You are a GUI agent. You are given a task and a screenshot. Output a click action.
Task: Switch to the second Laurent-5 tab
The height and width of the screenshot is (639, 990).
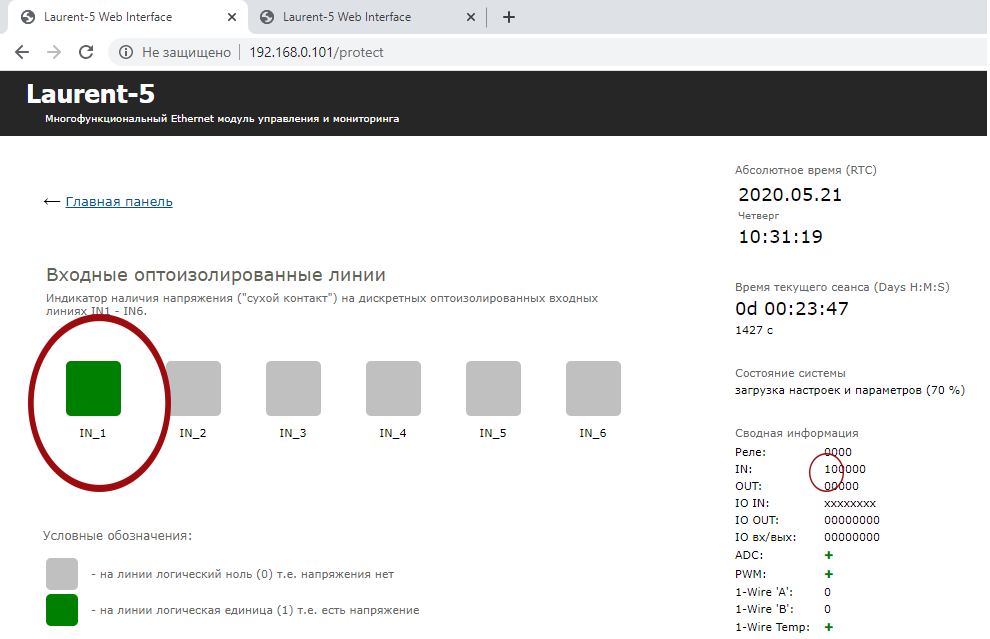click(347, 17)
